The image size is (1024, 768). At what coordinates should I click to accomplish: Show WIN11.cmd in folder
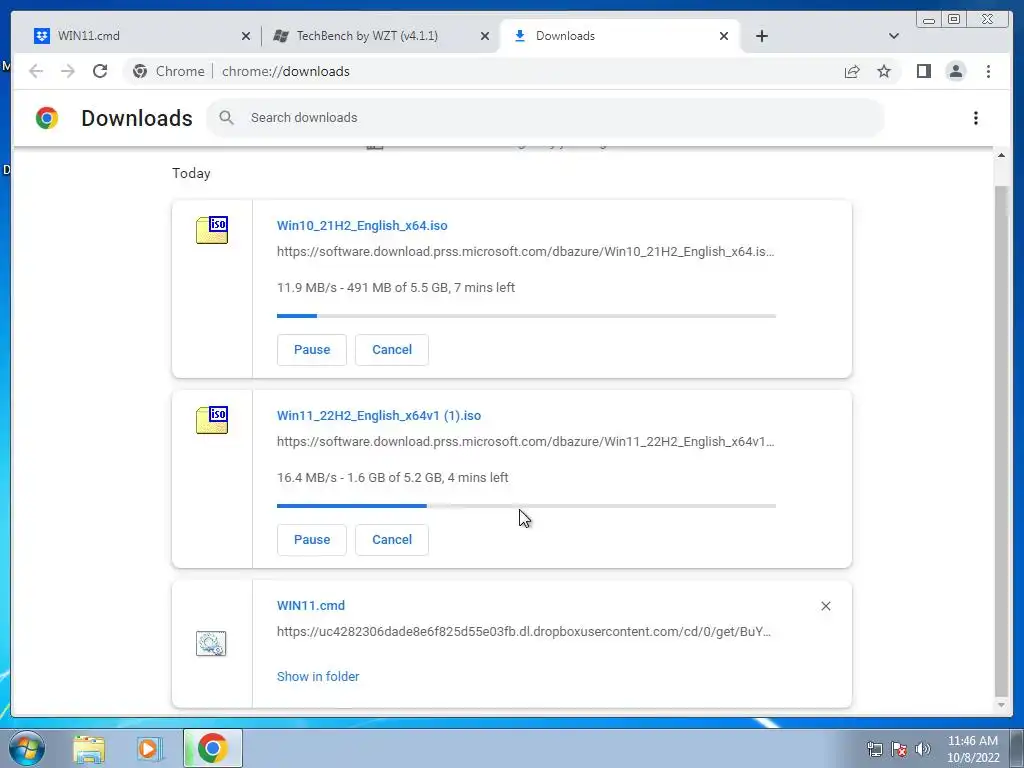click(x=318, y=677)
